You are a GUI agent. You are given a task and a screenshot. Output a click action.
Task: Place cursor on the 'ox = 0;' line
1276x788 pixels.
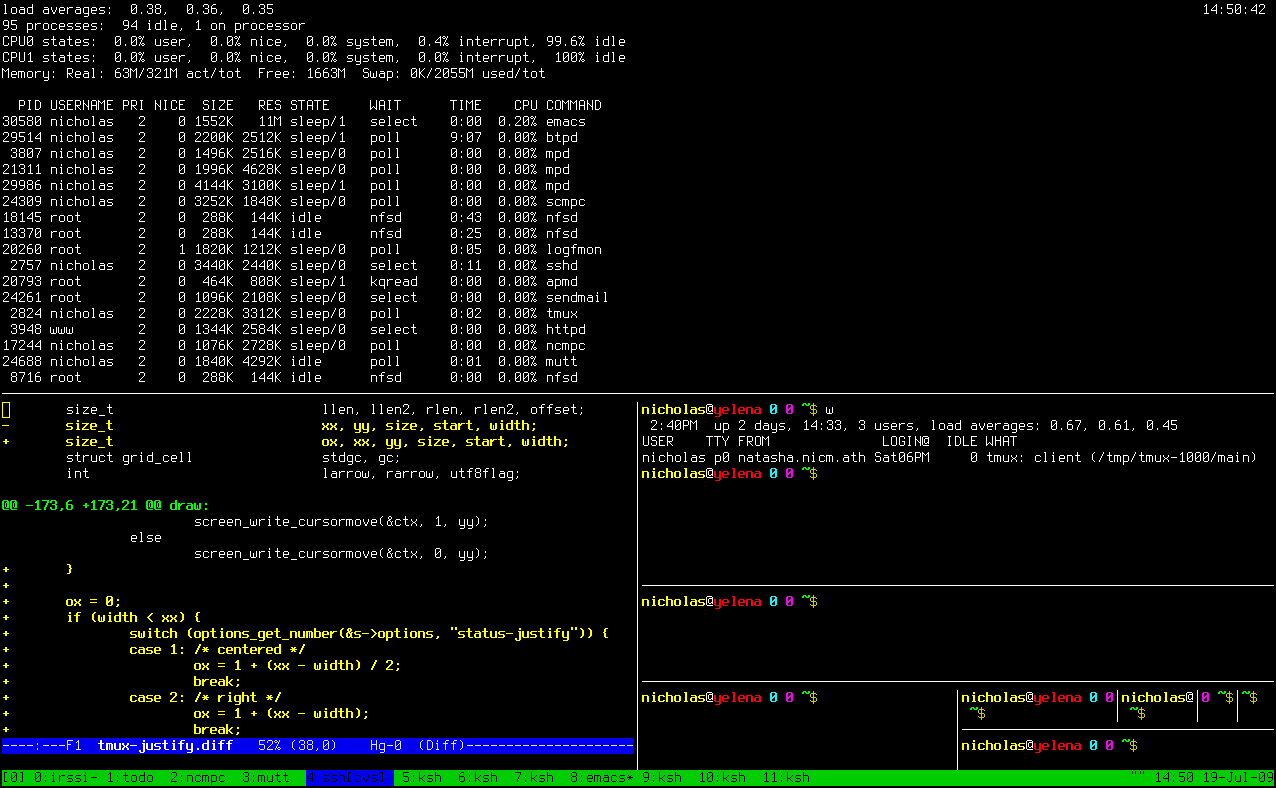coord(93,601)
